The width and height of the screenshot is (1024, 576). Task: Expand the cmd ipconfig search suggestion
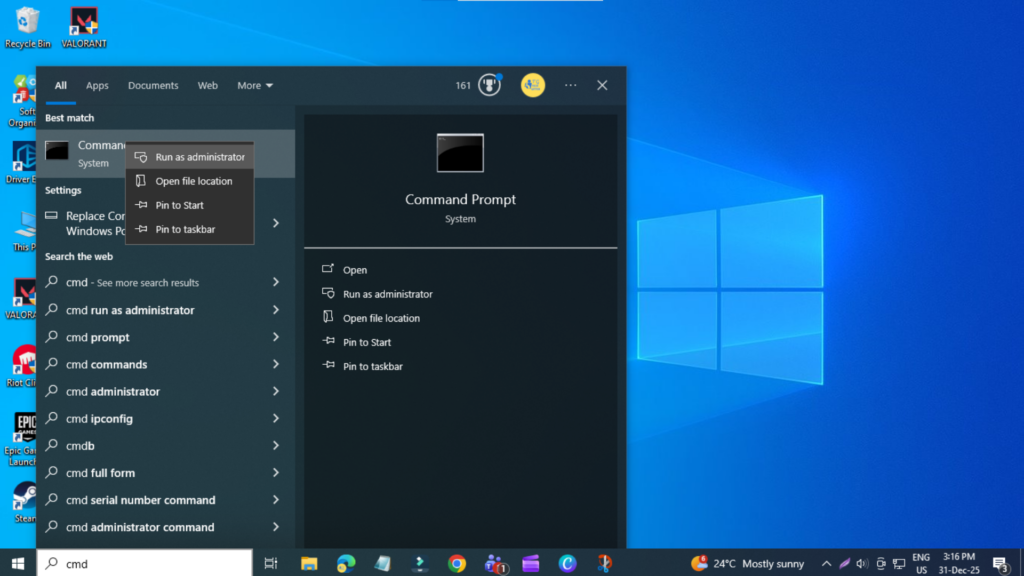click(275, 418)
